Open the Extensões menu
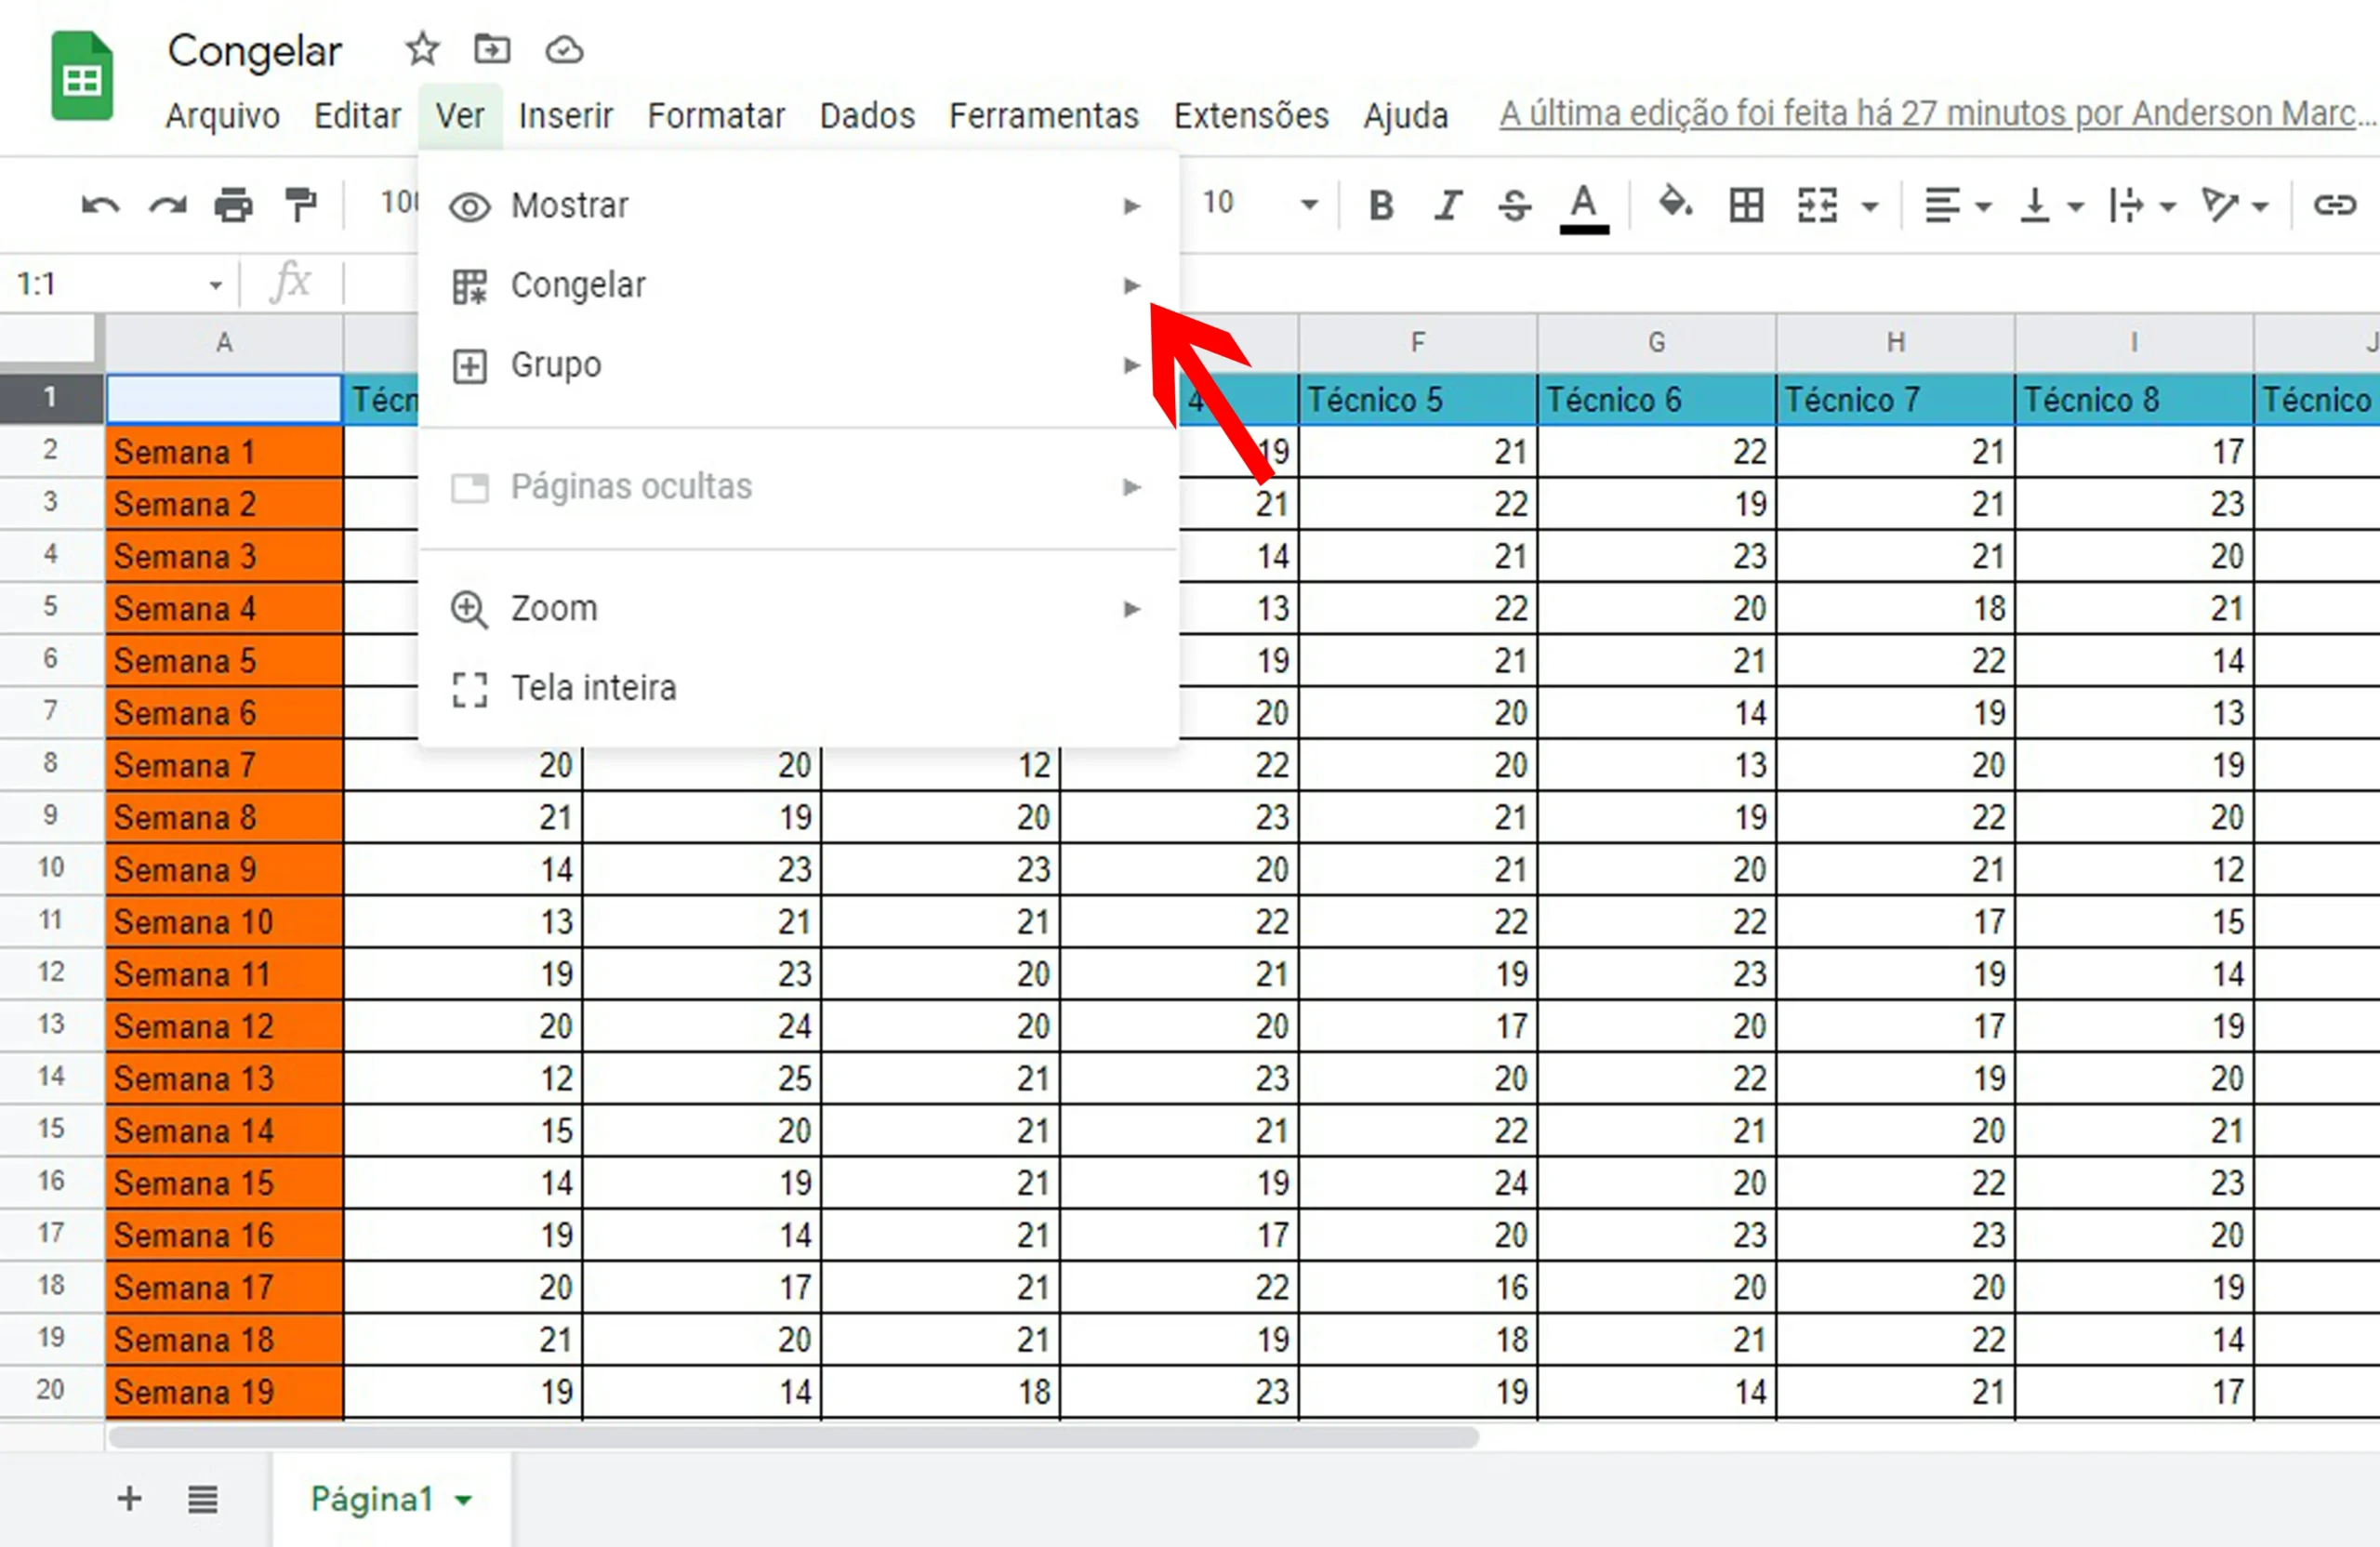2380x1547 pixels. pyautogui.click(x=1251, y=116)
